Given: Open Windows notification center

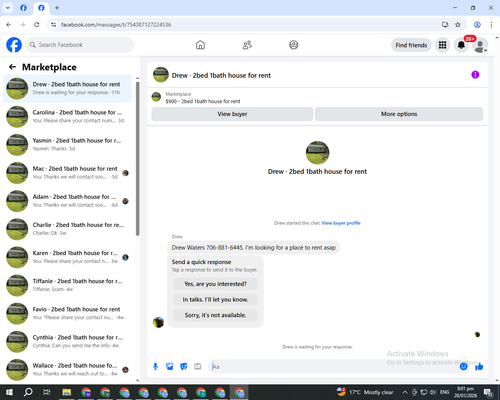Looking at the screenshot, I should [x=488, y=392].
